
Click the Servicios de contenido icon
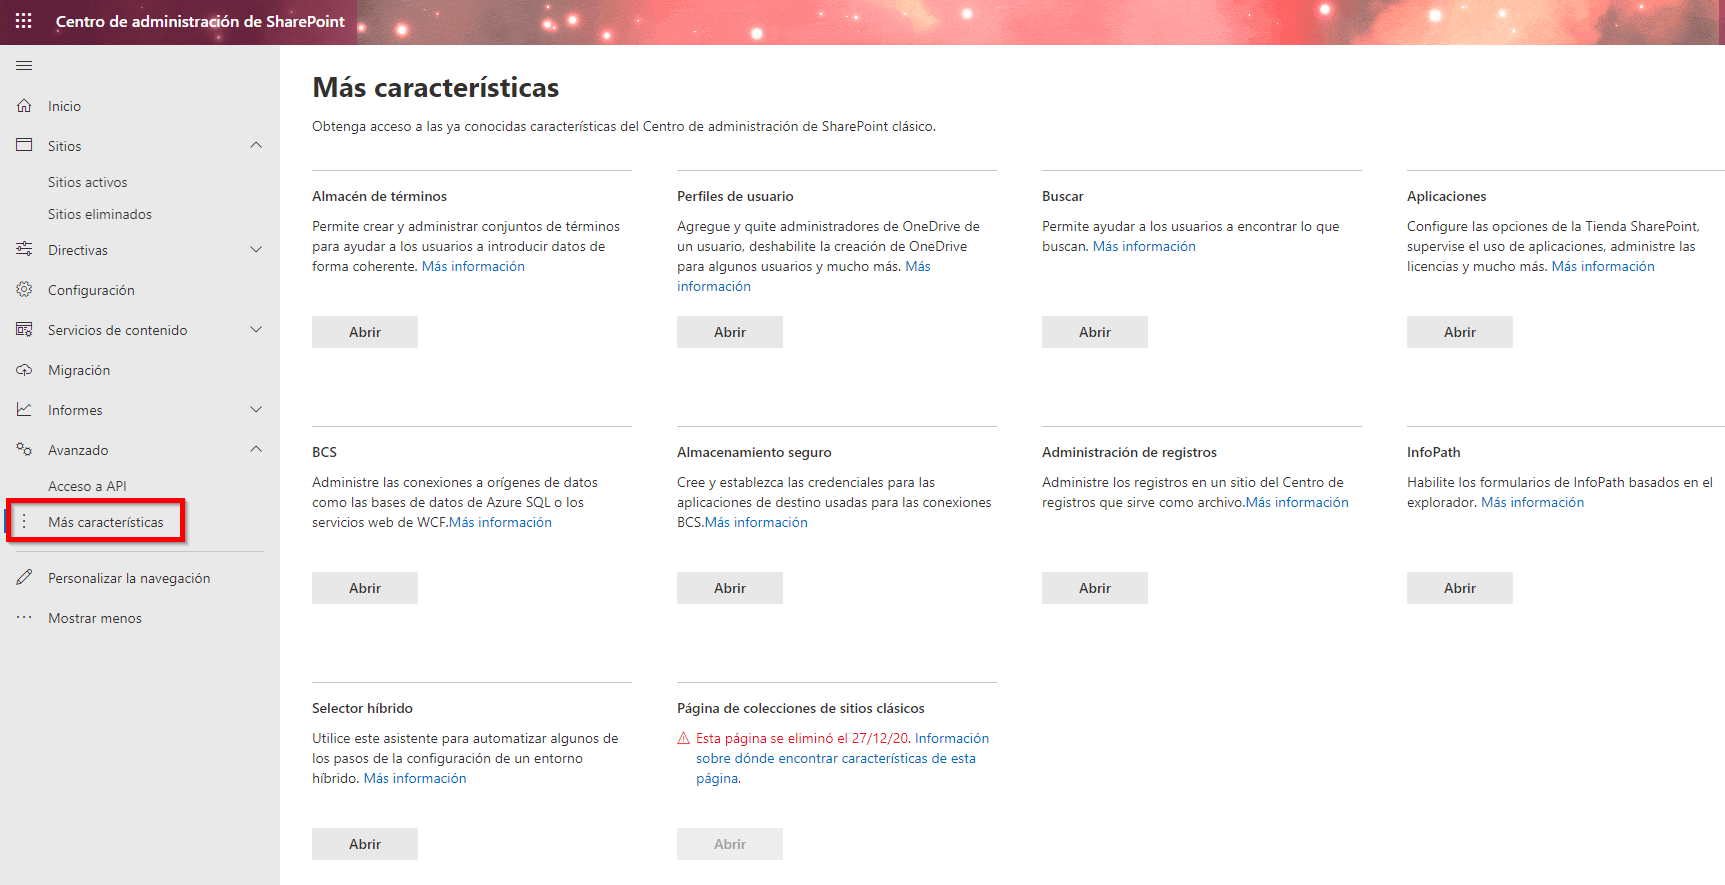(x=24, y=330)
